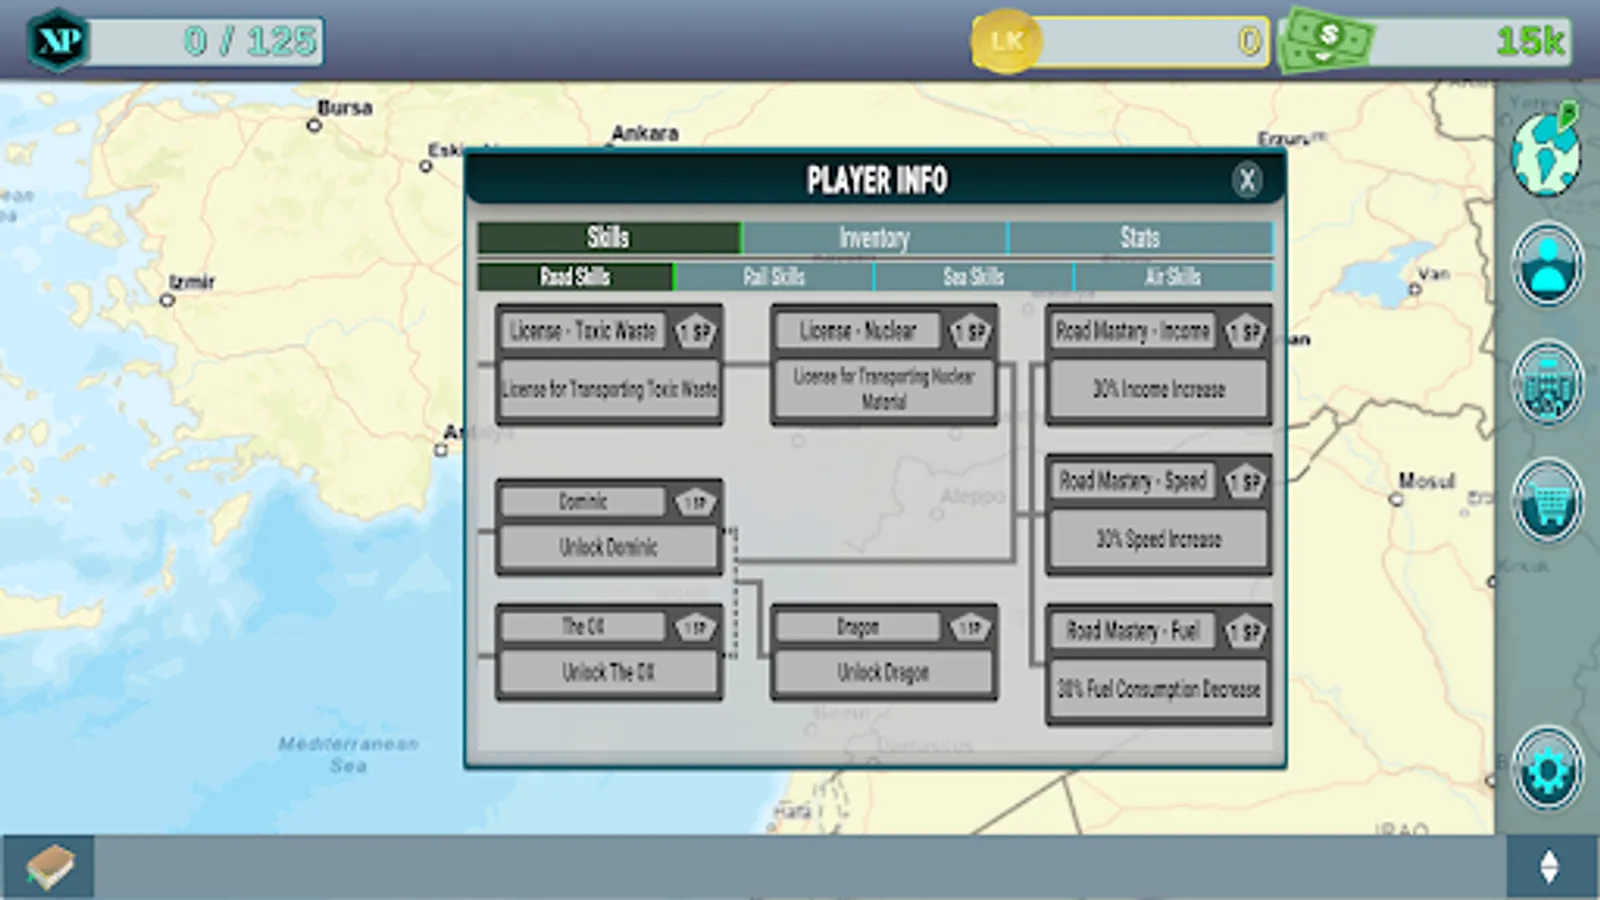
Task: Click the 1 SP badge for License - Toxic Waste
Action: (x=696, y=332)
